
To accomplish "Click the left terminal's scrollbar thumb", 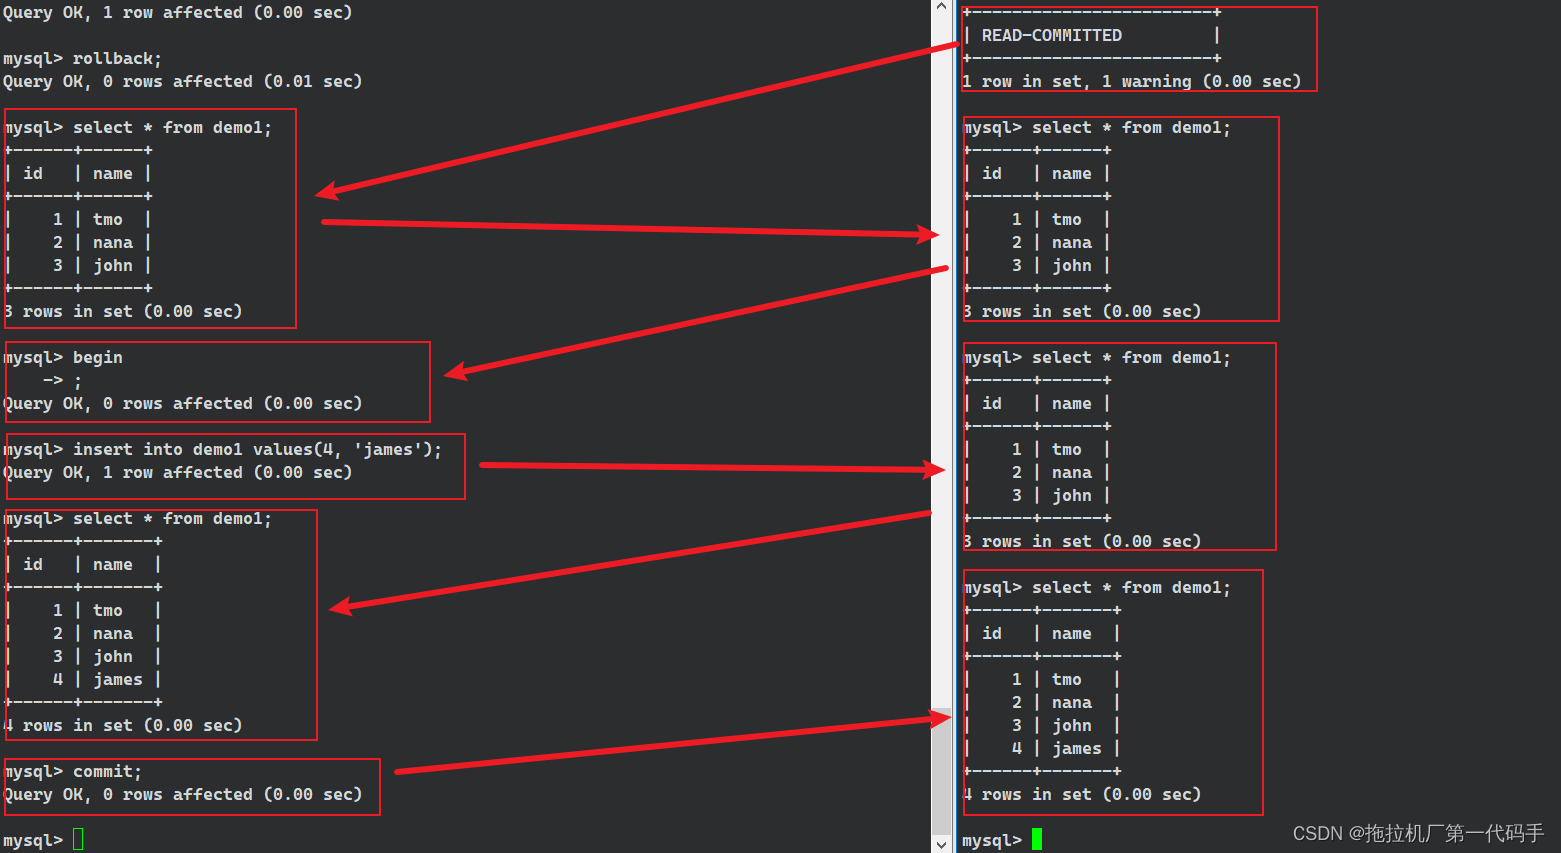I will 941,770.
